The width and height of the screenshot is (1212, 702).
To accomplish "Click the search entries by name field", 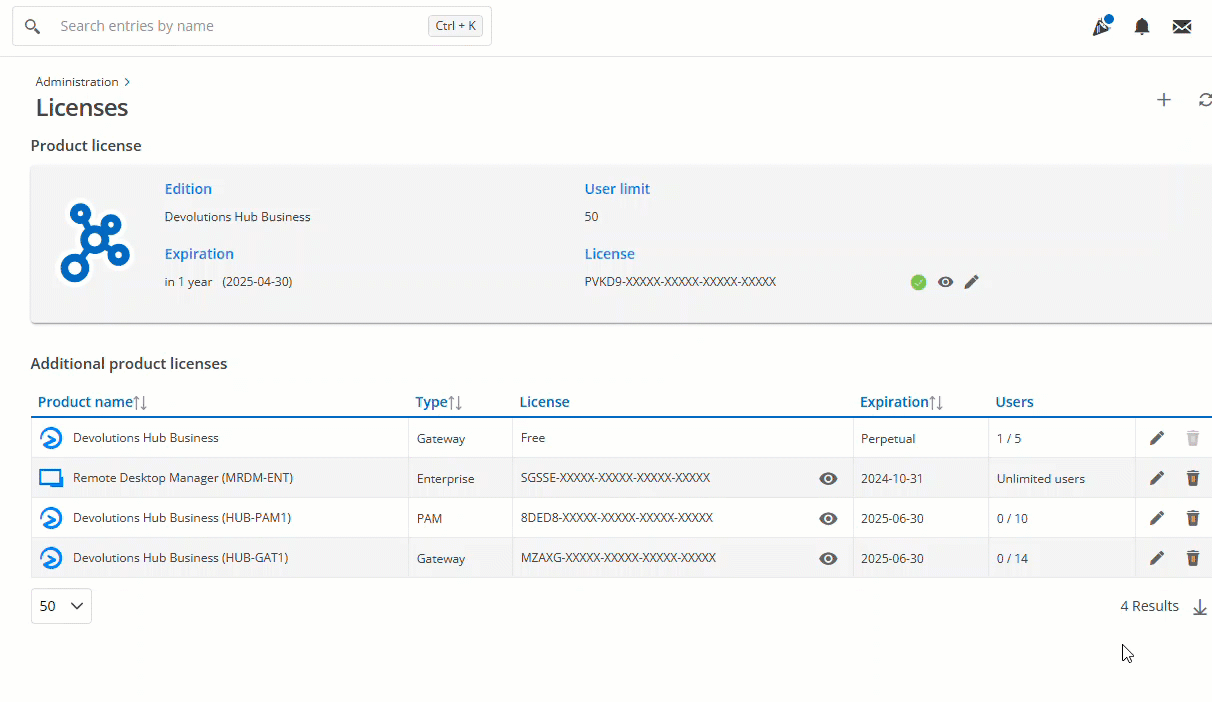I will (x=240, y=26).
